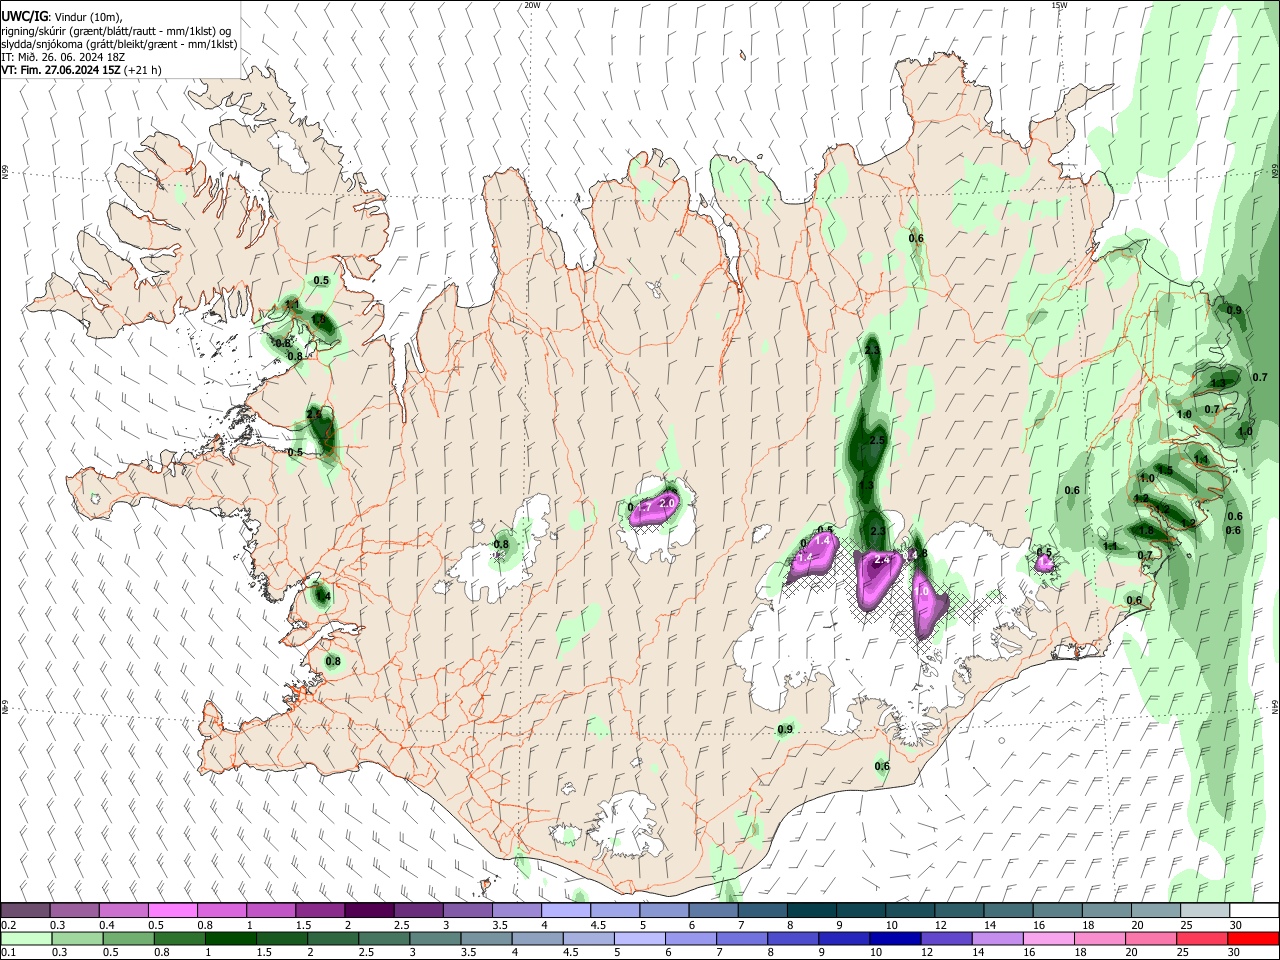This screenshot has width=1280, height=960.
Task: Click the 'rigning/skúrir' legend description line
Action: point(118,30)
